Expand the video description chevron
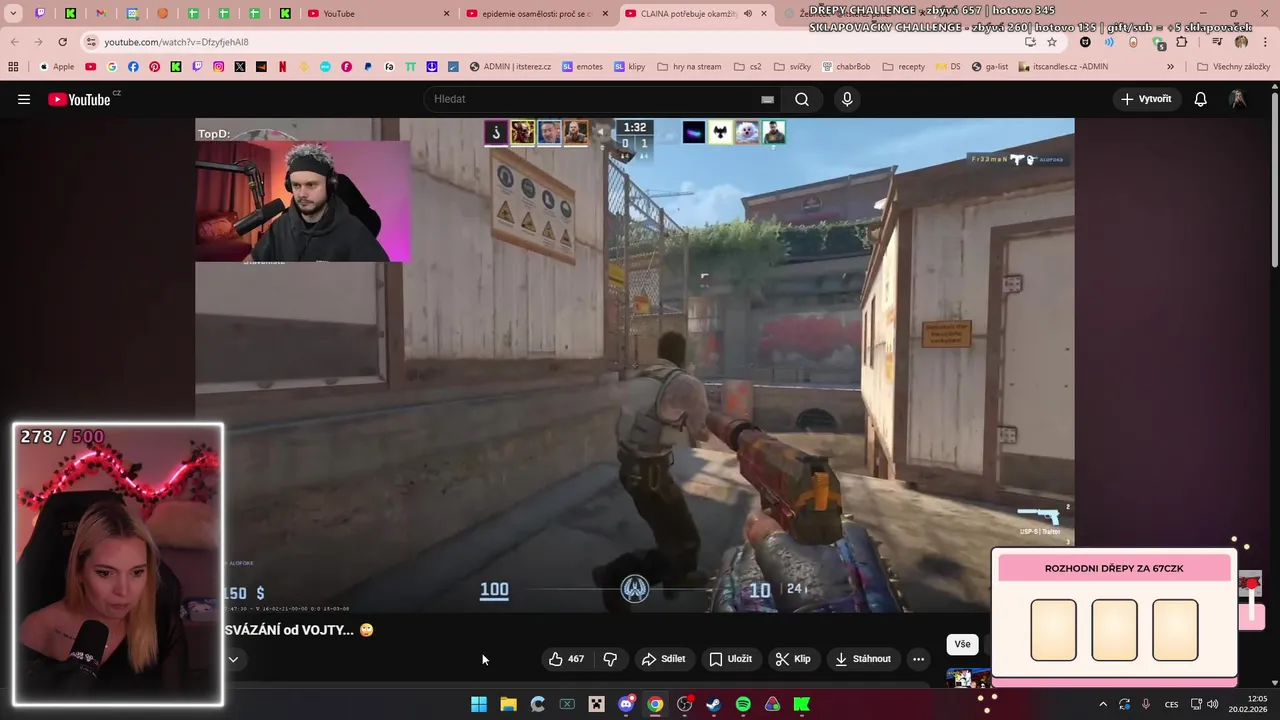The width and height of the screenshot is (1280, 720). pyautogui.click(x=233, y=659)
